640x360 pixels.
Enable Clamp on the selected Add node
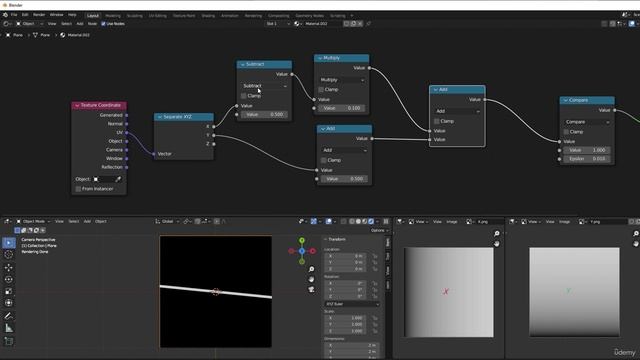[x=437, y=121]
